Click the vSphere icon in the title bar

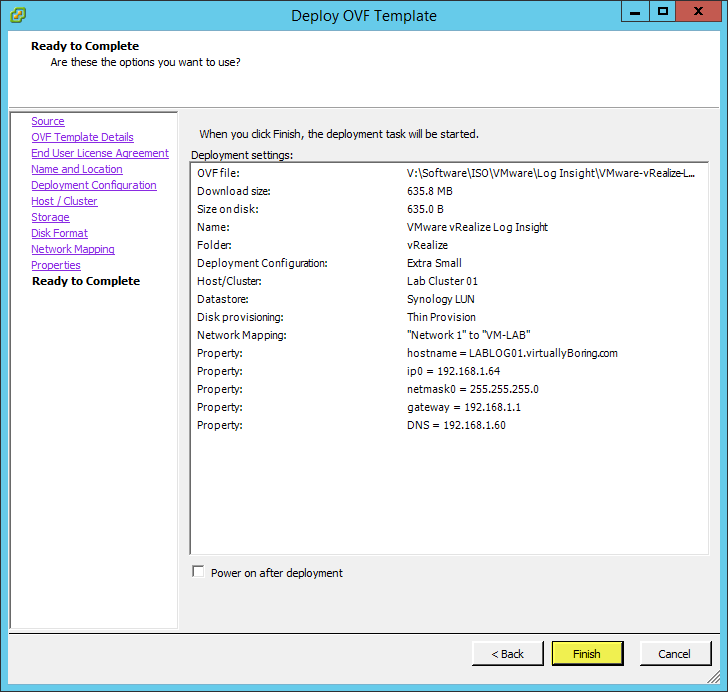pos(18,15)
